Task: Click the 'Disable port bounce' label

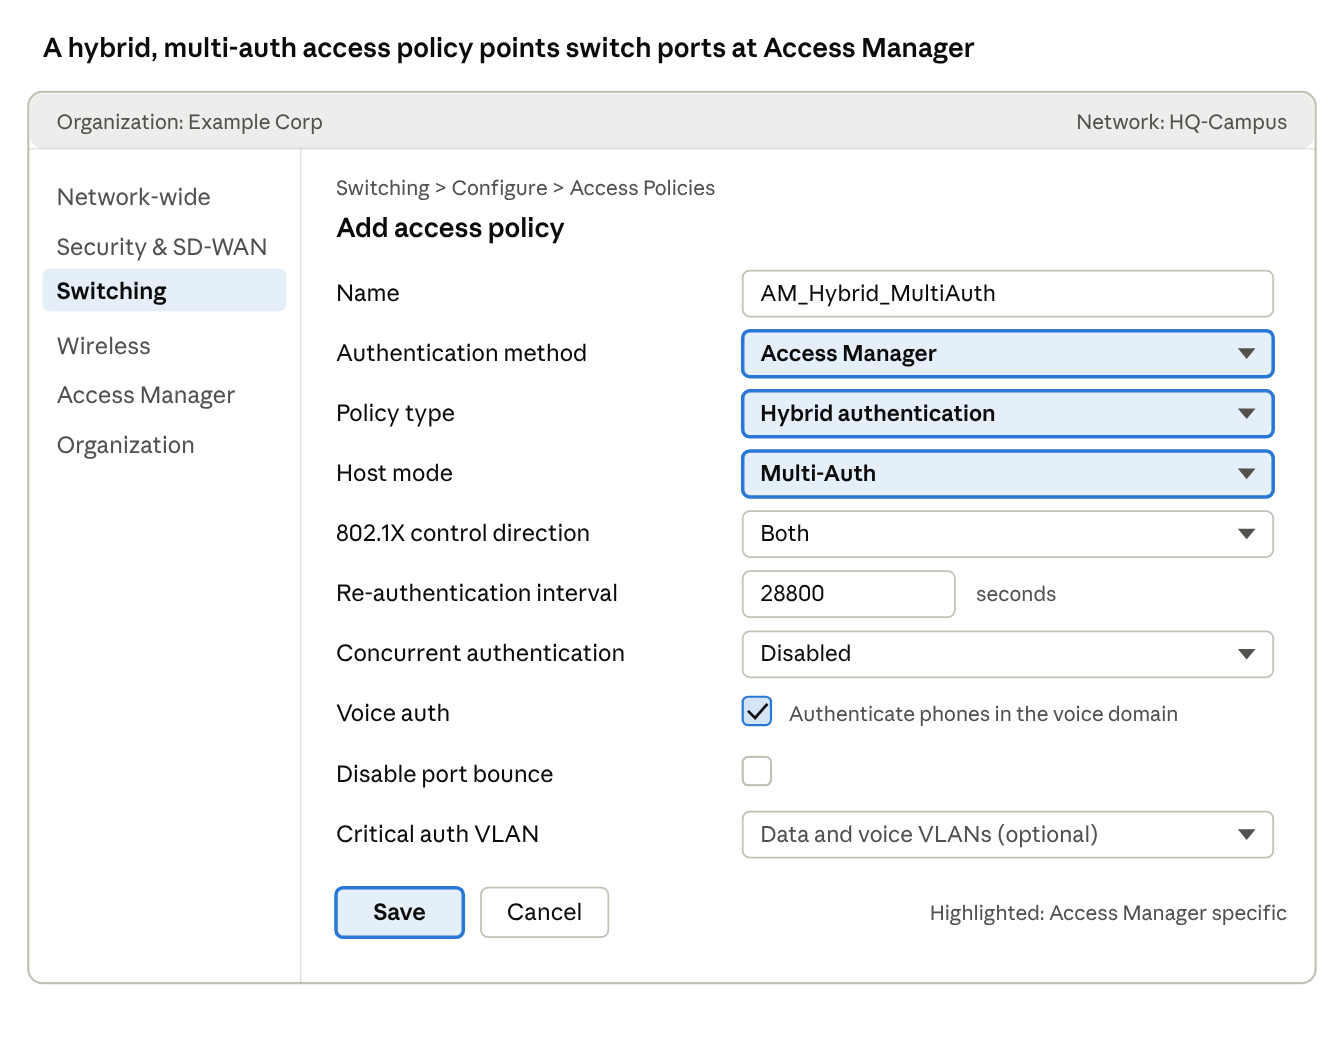Action: click(x=445, y=774)
